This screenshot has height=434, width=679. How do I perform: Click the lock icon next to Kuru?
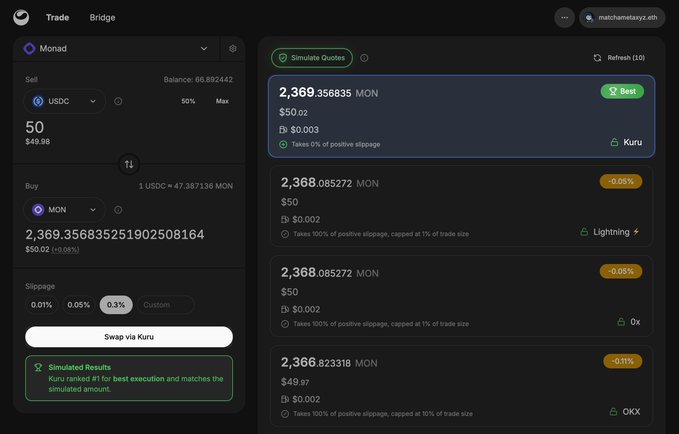click(614, 142)
